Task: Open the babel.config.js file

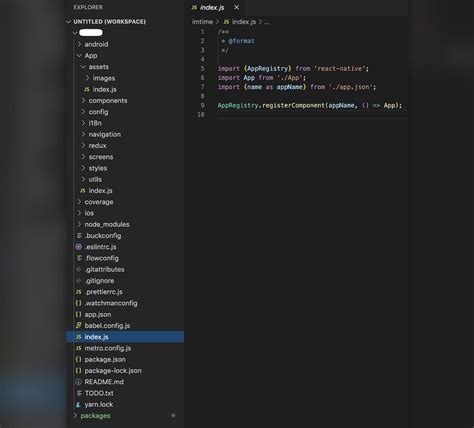Action: 107,326
